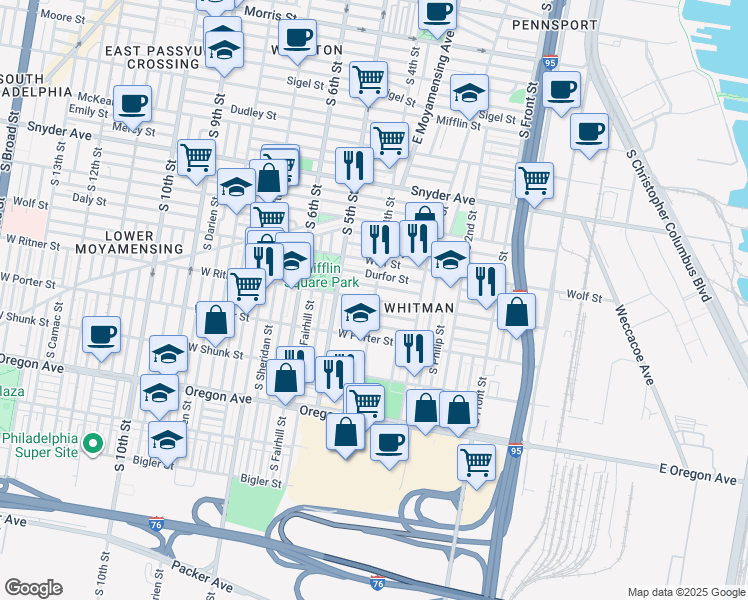748x600 pixels.
Task: Click the Packer Ave street label
Action: point(202,576)
